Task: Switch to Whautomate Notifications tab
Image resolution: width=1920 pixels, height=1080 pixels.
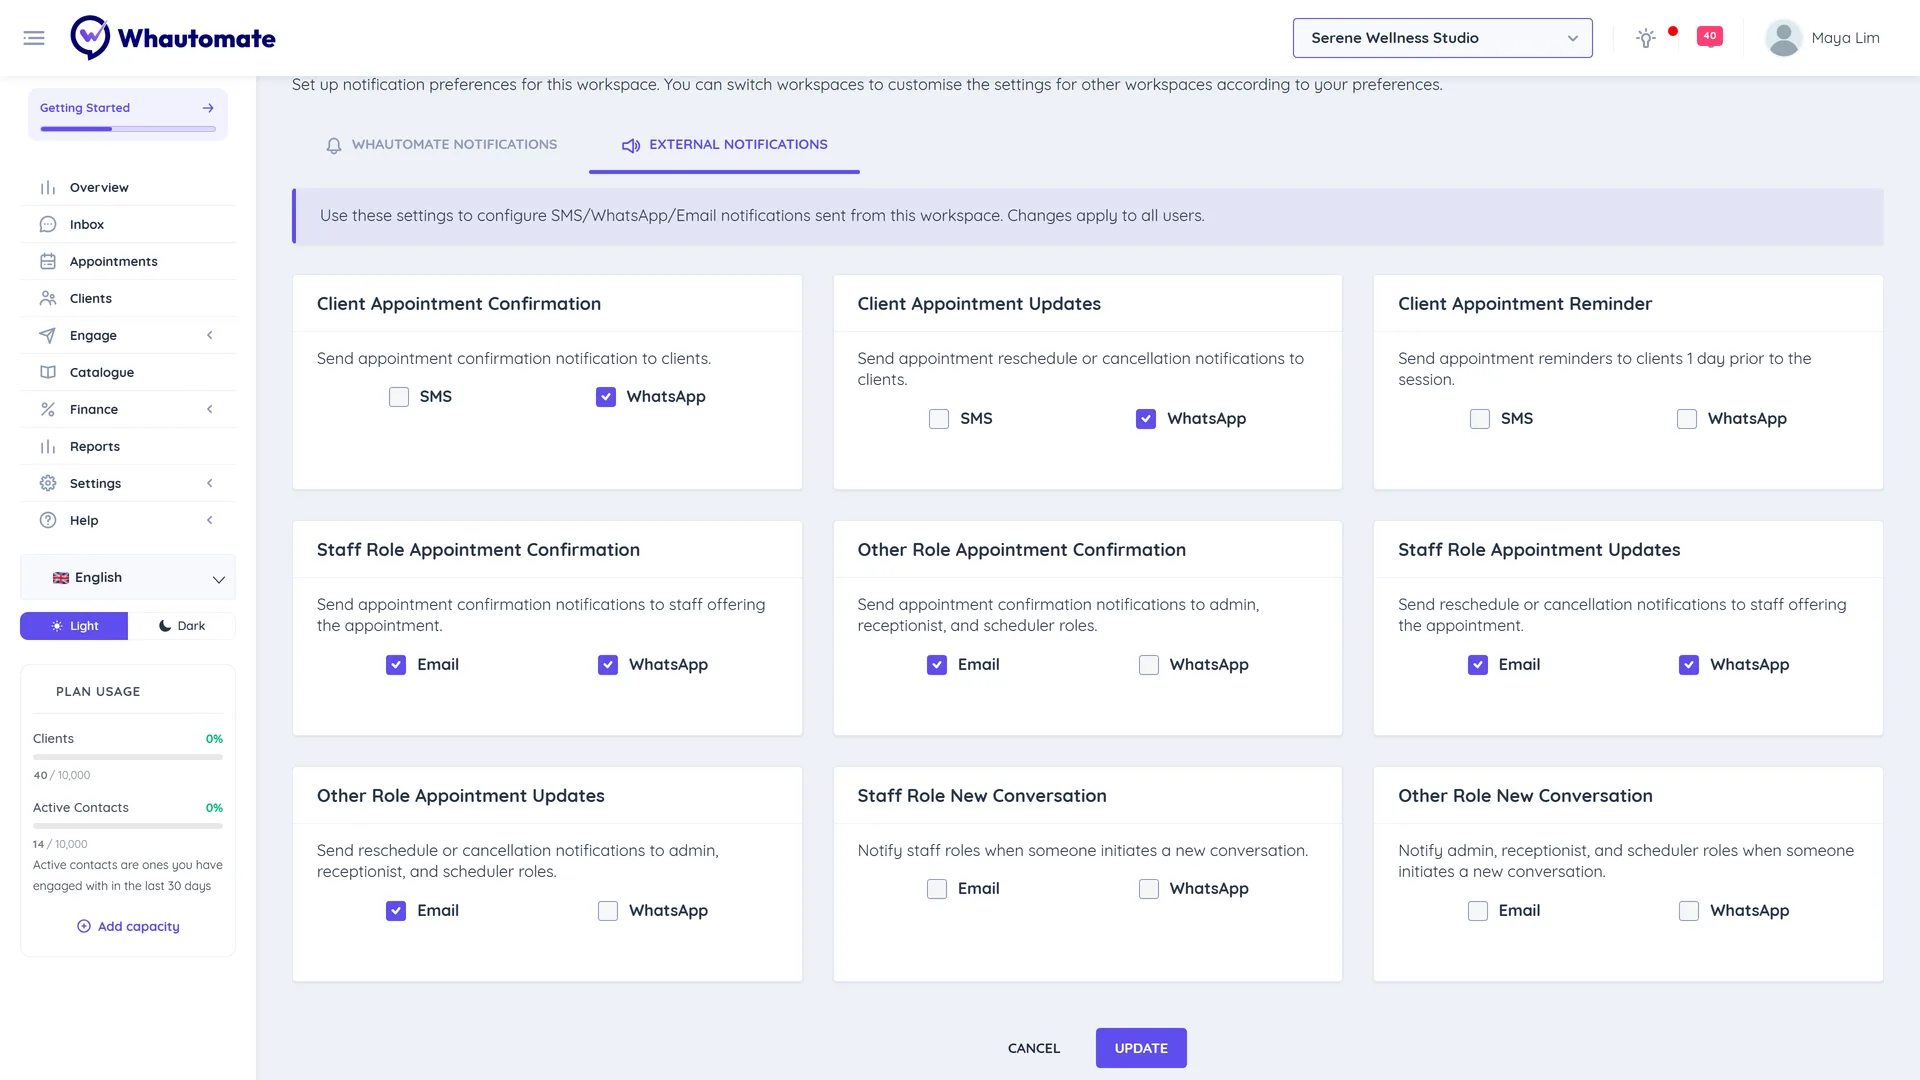Action: point(441,145)
